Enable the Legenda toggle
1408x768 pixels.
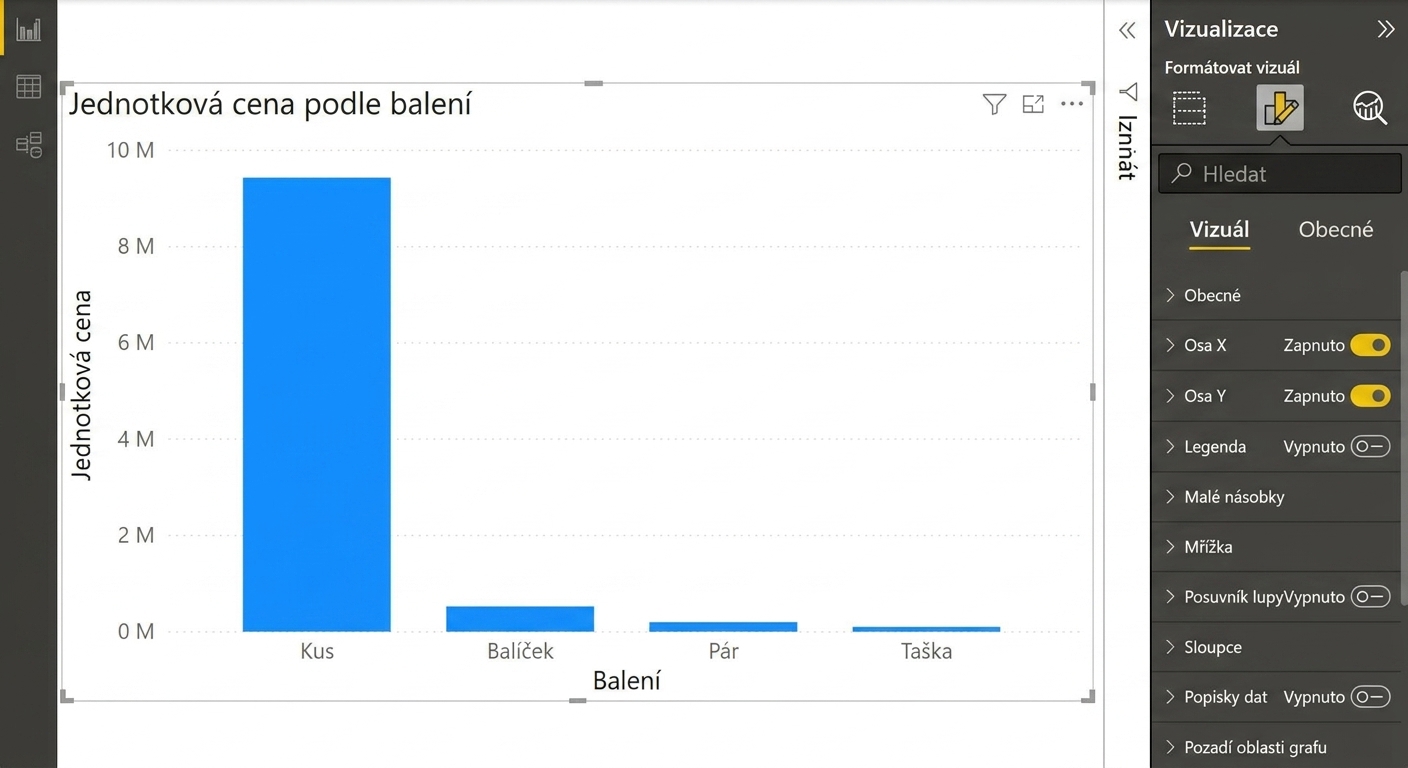[x=1370, y=446]
